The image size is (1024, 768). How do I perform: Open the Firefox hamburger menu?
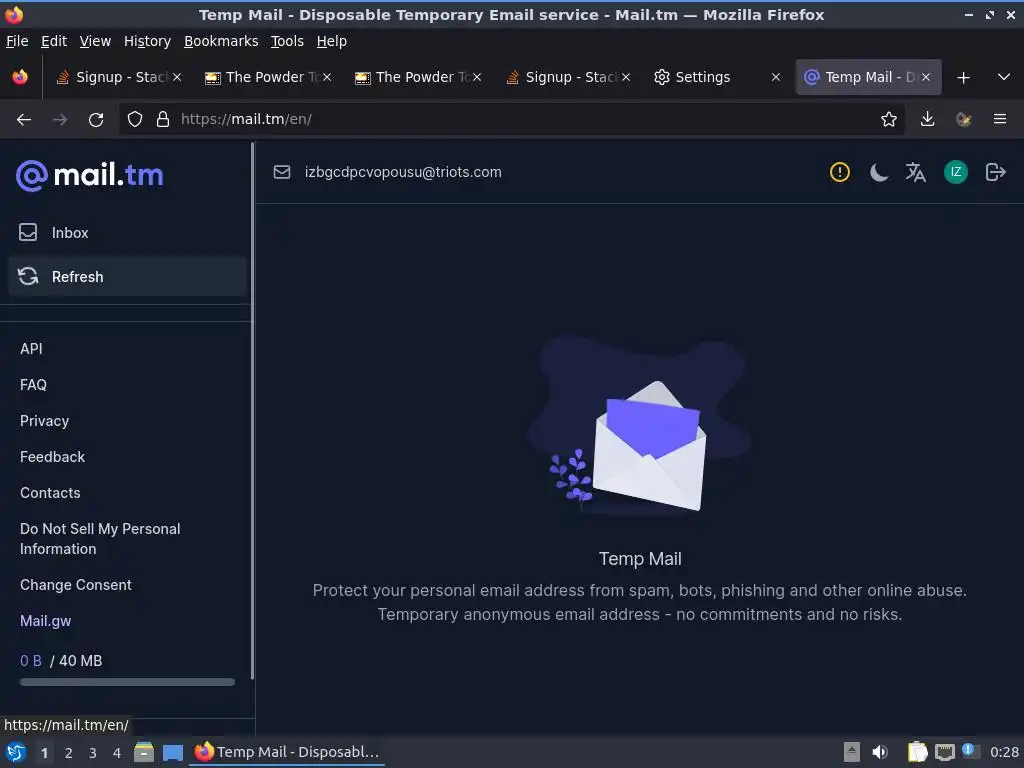999,119
